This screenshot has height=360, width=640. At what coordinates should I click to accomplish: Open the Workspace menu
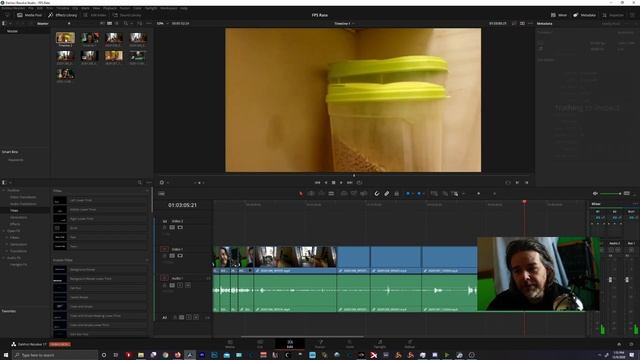tap(169, 8)
